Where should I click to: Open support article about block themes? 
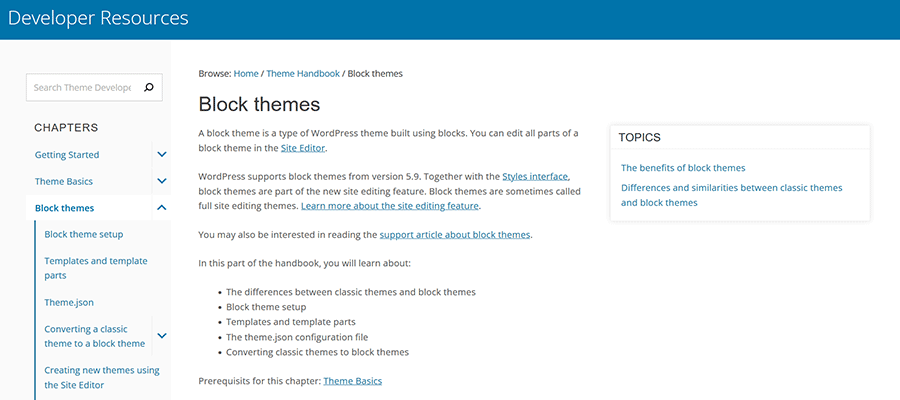click(x=455, y=235)
